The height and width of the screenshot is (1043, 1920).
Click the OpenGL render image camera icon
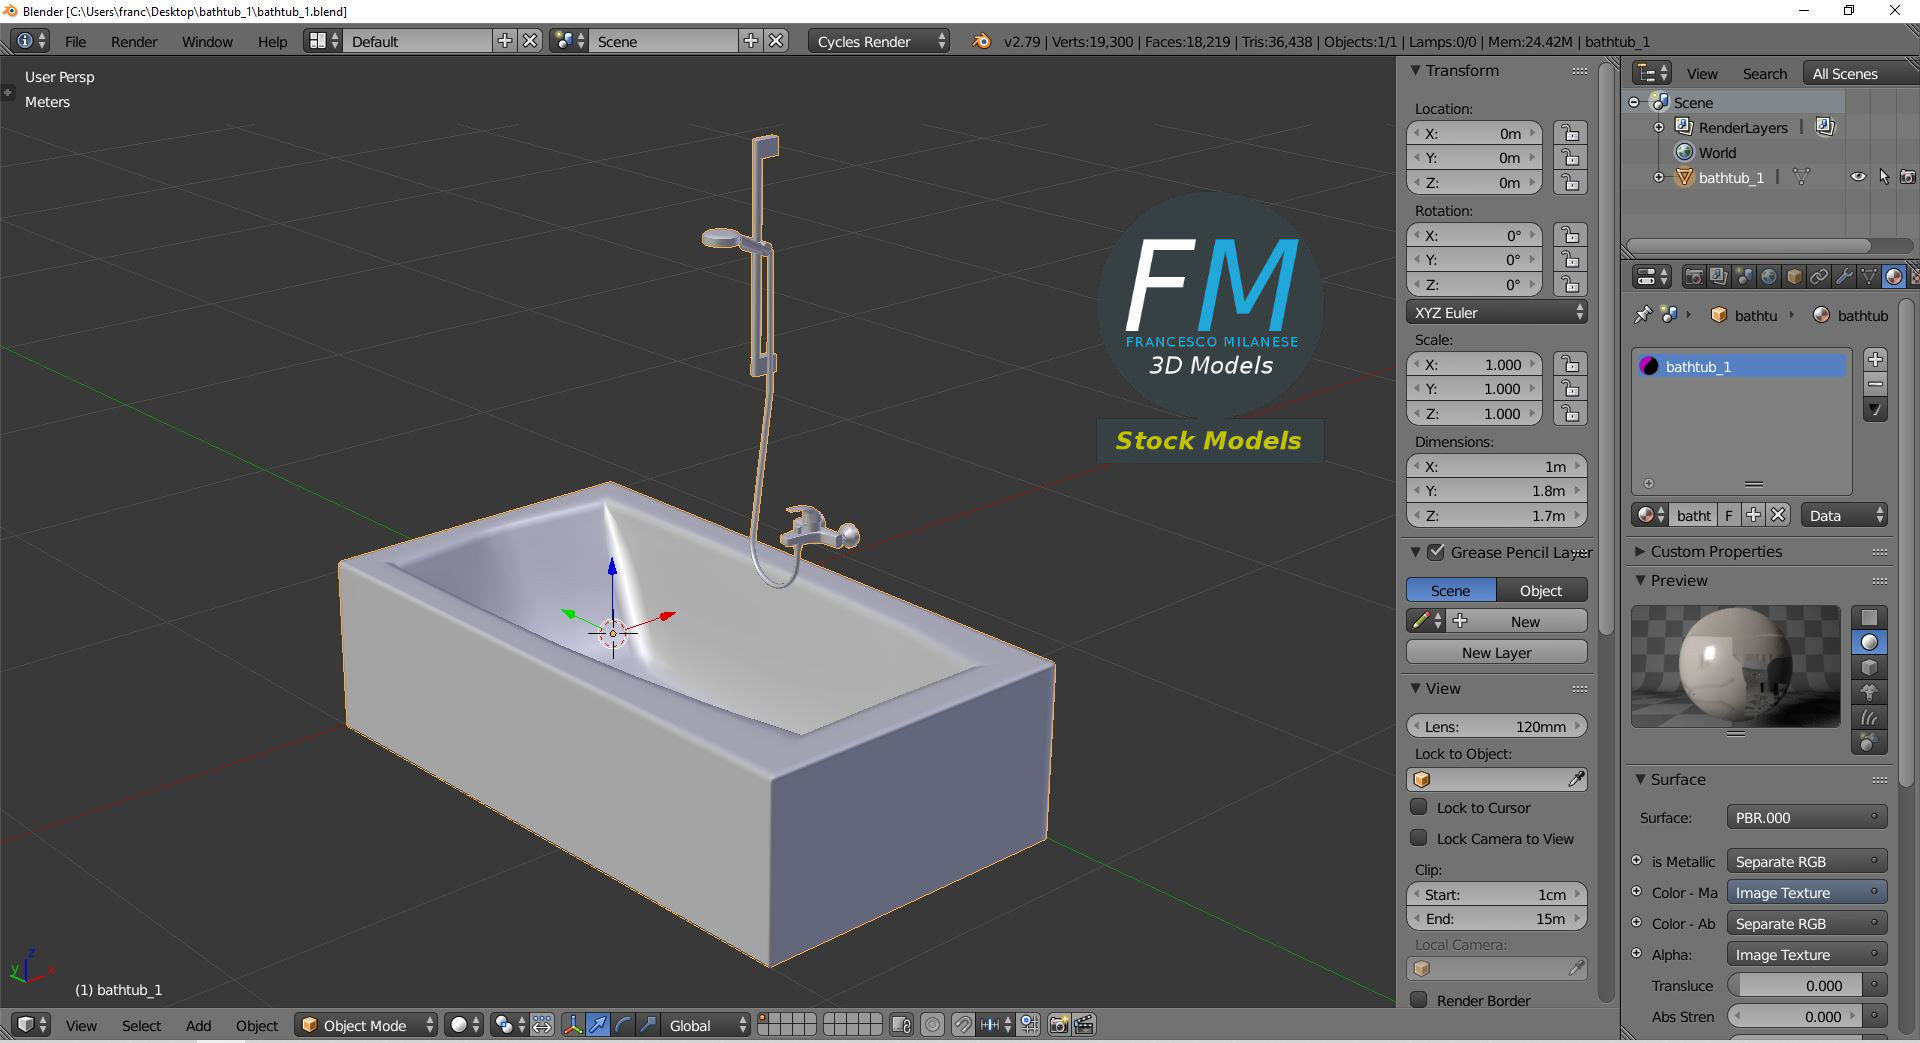[x=1058, y=1025]
